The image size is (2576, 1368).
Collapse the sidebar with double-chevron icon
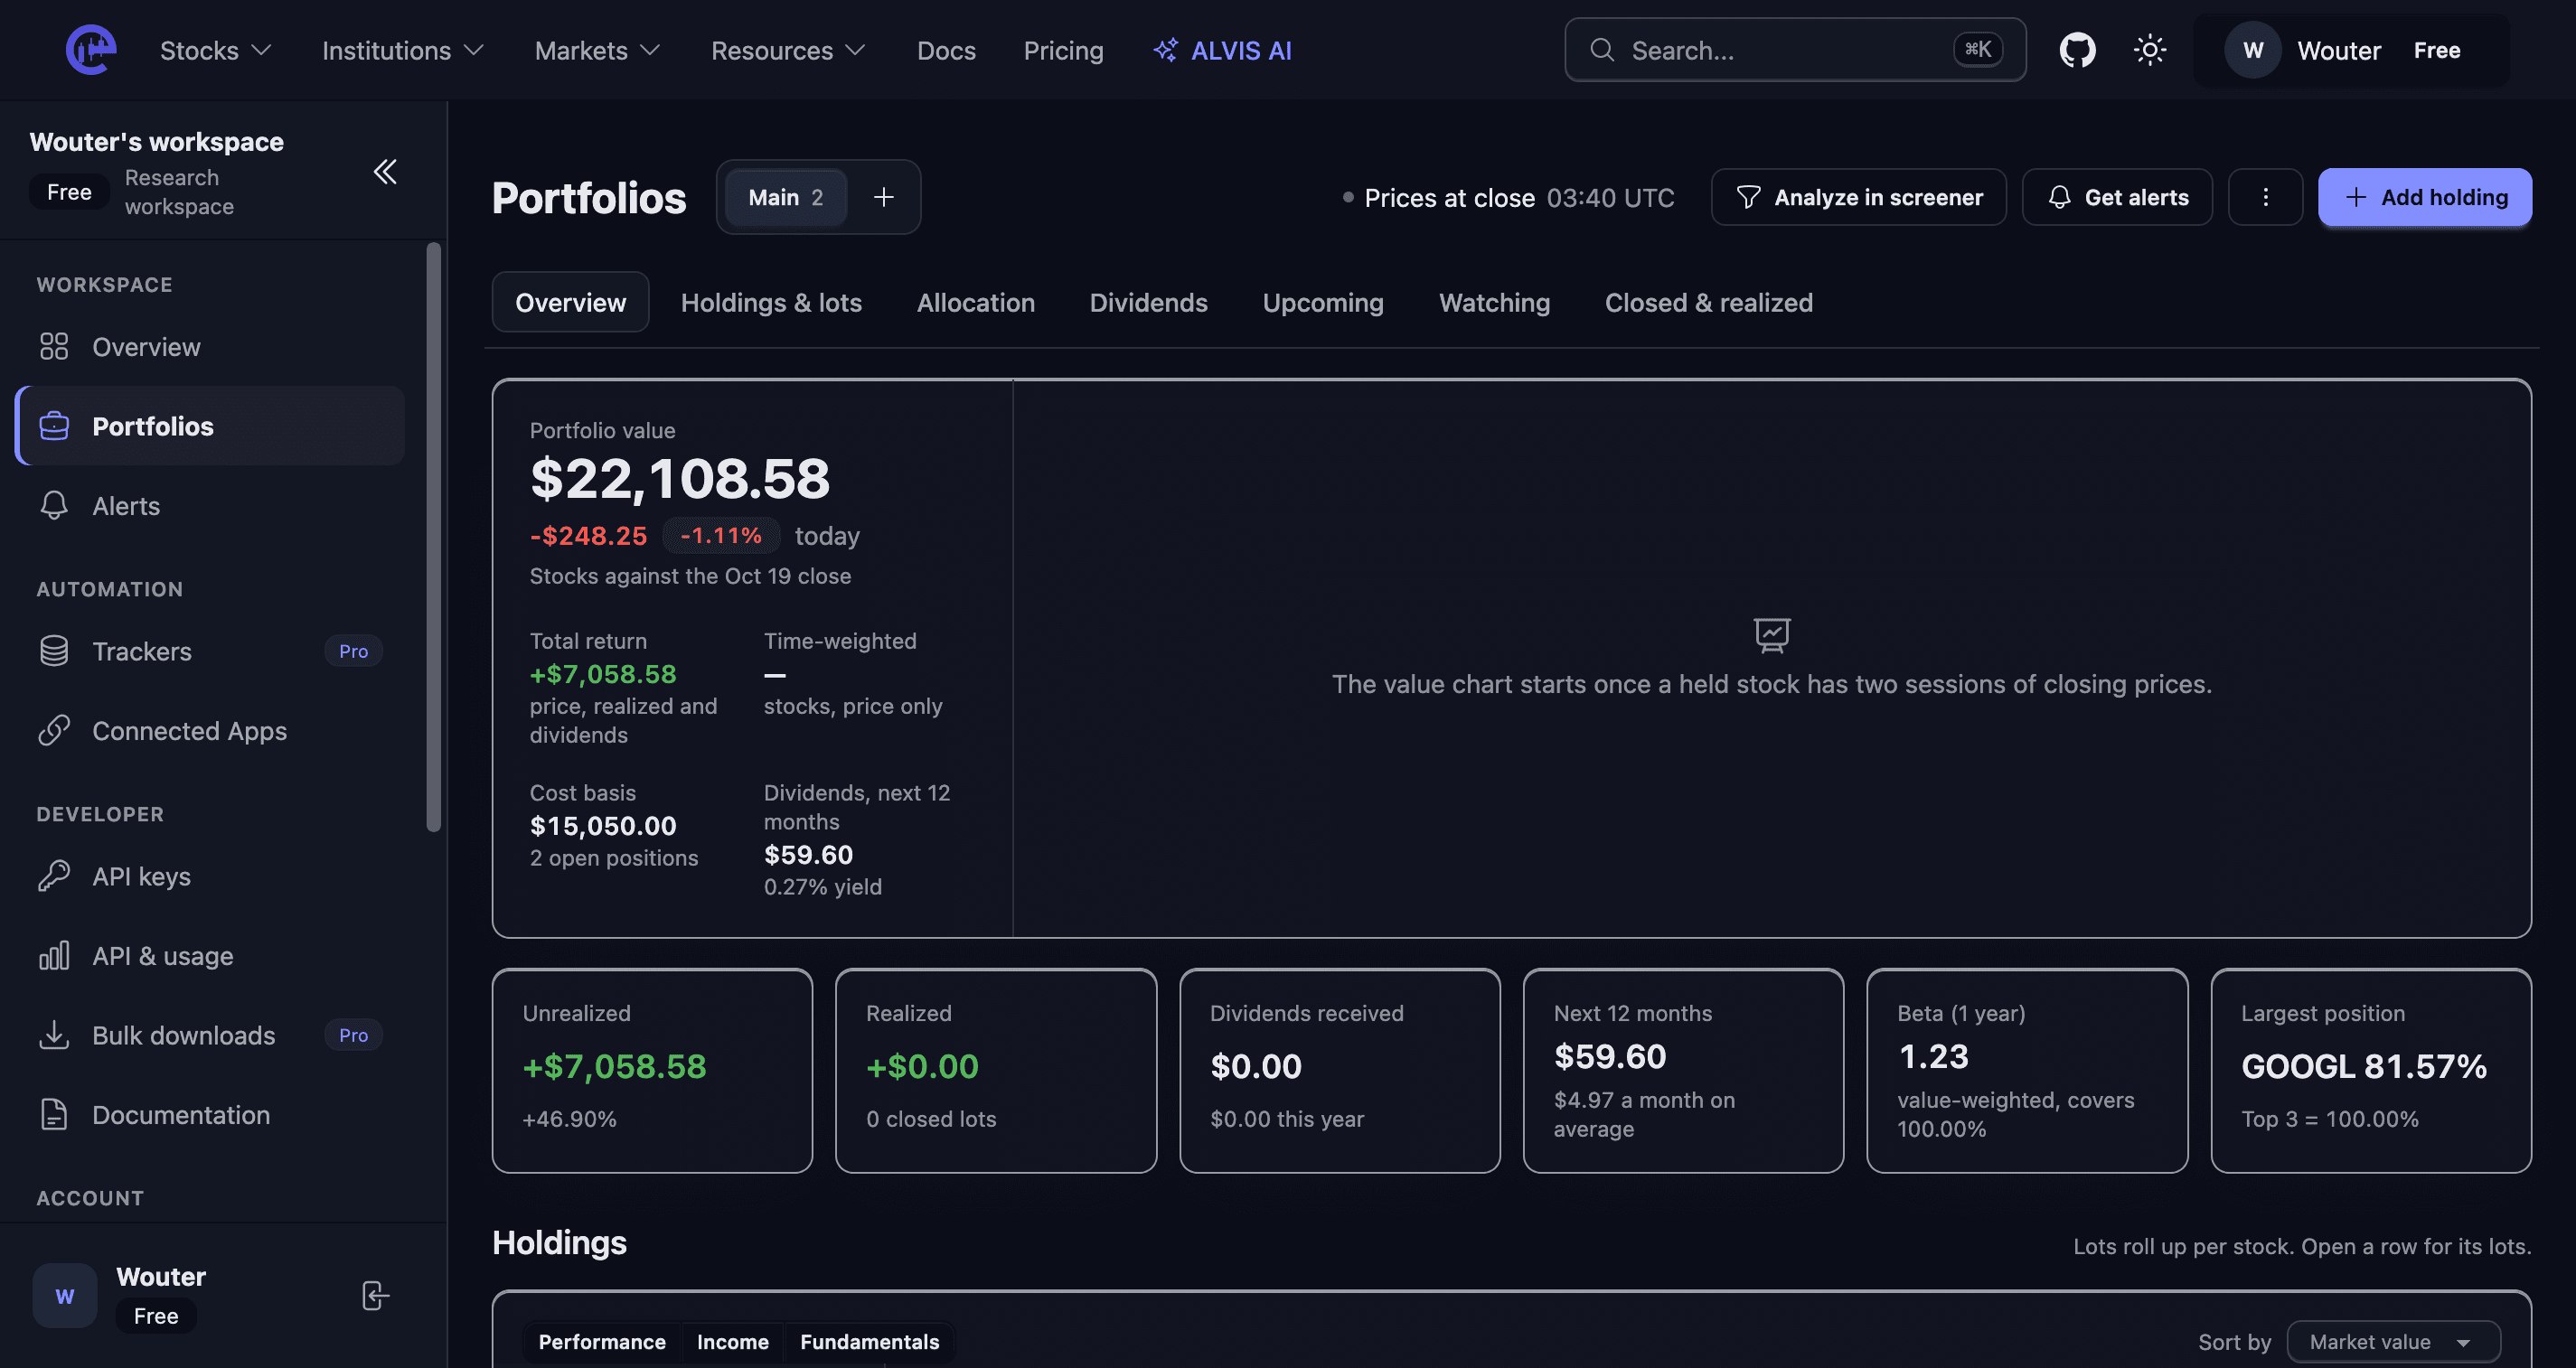(385, 172)
